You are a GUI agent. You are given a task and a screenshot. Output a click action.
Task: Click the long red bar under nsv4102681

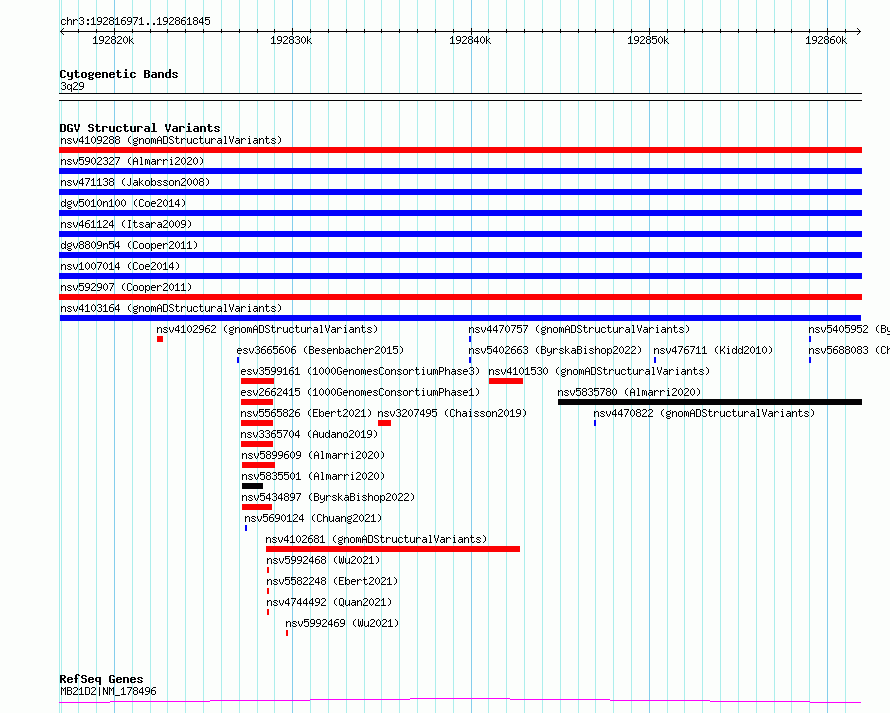(393, 549)
